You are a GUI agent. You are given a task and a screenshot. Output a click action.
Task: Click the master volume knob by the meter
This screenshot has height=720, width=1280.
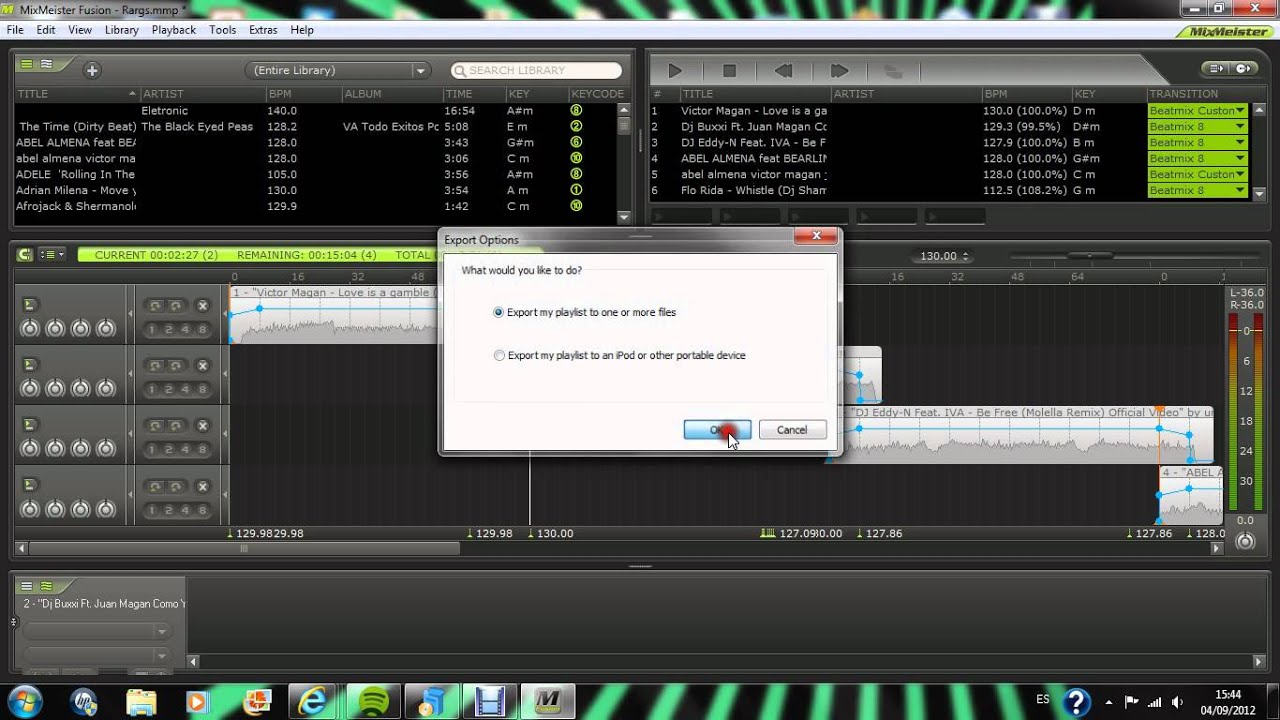click(1244, 541)
